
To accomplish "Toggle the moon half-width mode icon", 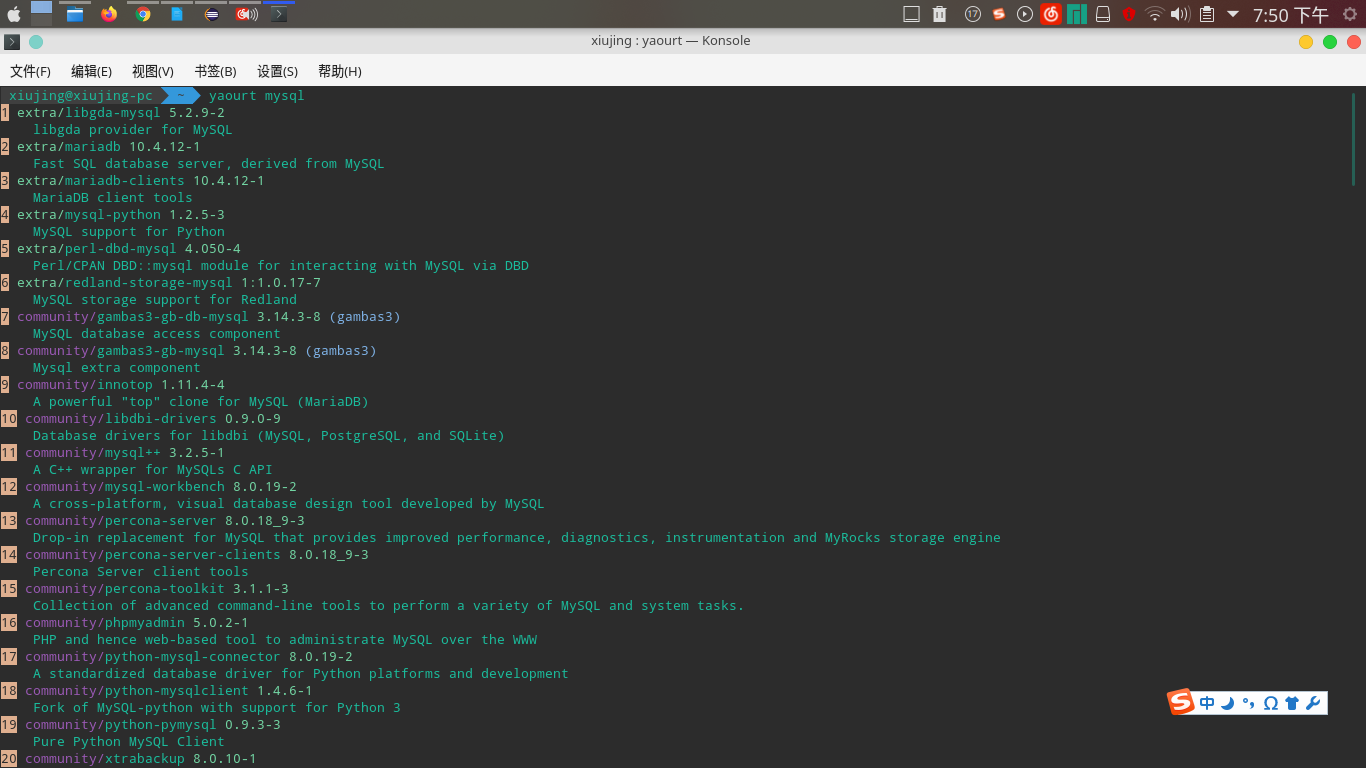I will [1228, 703].
